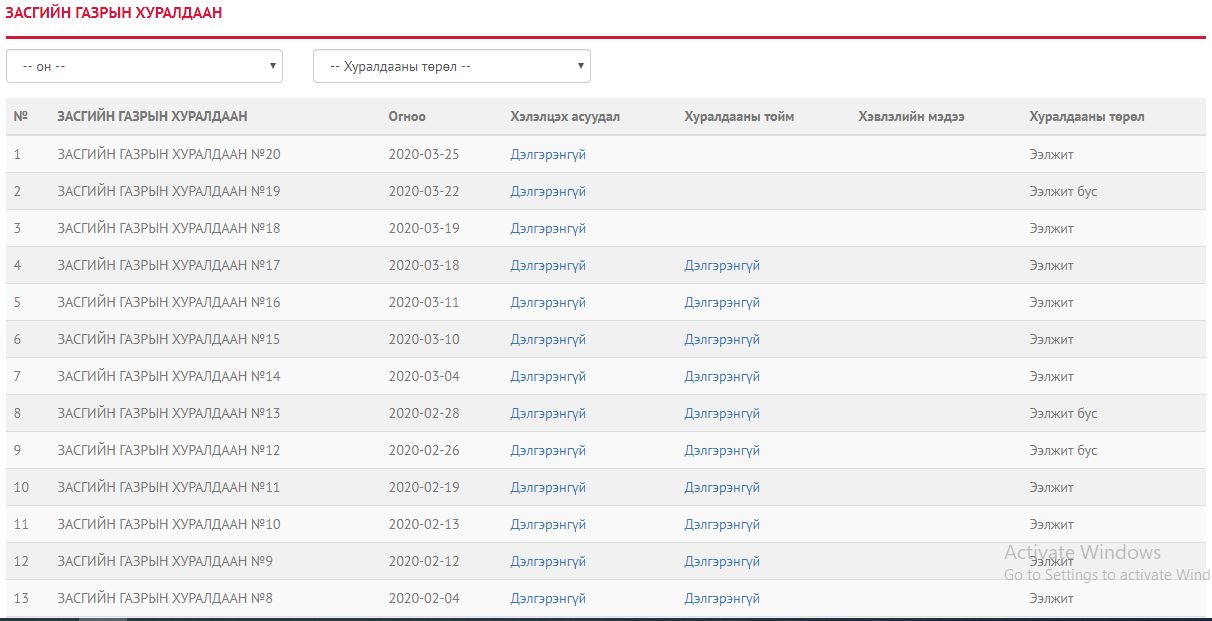Open Хуралдааны тойм link for meeting №14
This screenshot has height=621, width=1212.
(x=722, y=377)
